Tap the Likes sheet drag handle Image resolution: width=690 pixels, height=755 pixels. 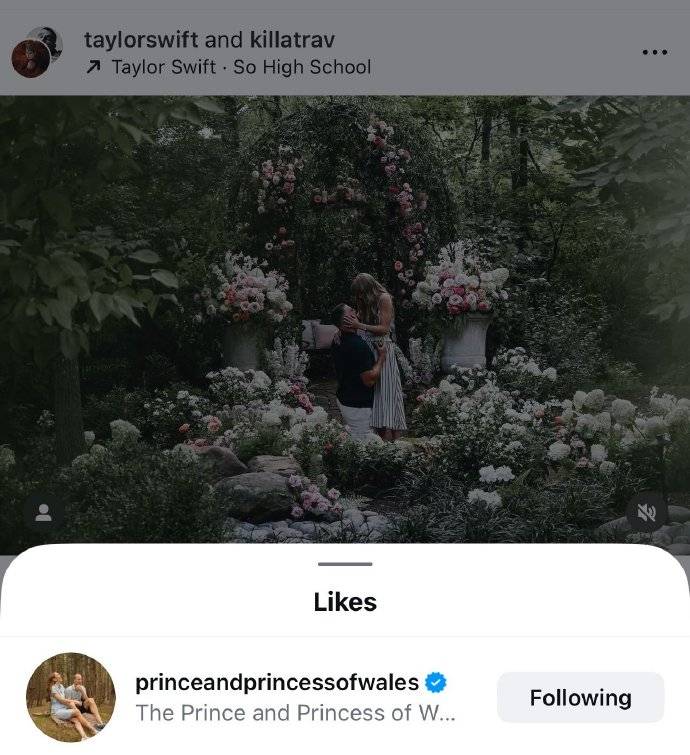pyautogui.click(x=345, y=565)
